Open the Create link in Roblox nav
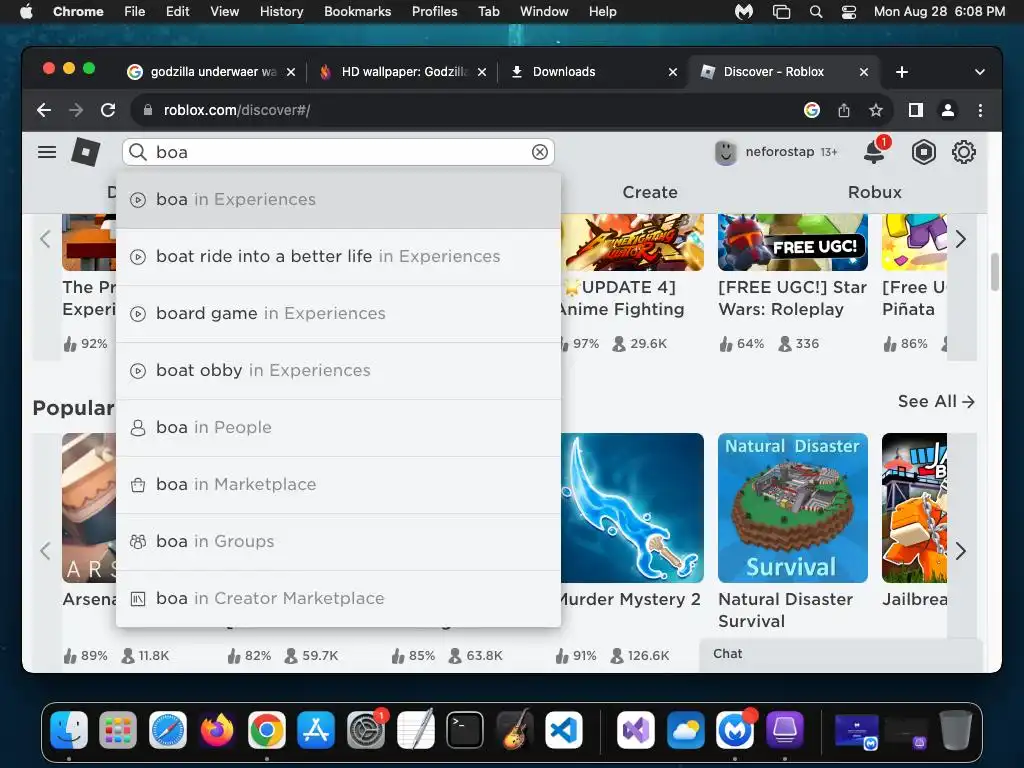Viewport: 1024px width, 768px height. 650,192
